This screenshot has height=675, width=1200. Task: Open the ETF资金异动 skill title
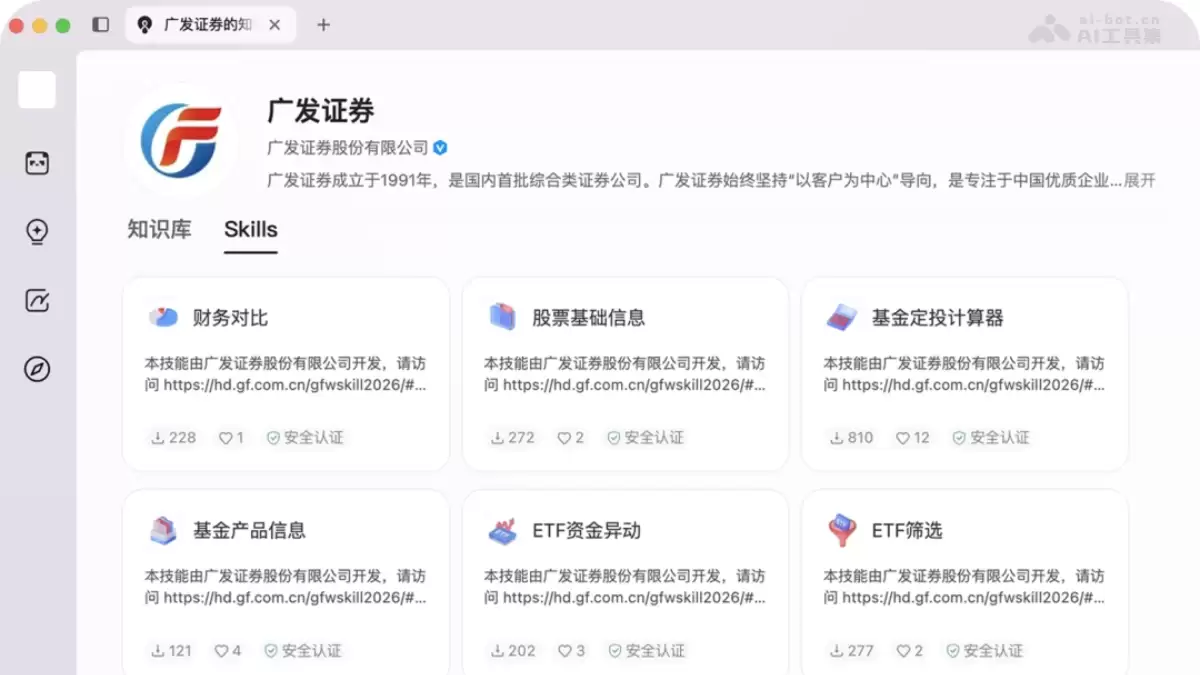(x=587, y=530)
